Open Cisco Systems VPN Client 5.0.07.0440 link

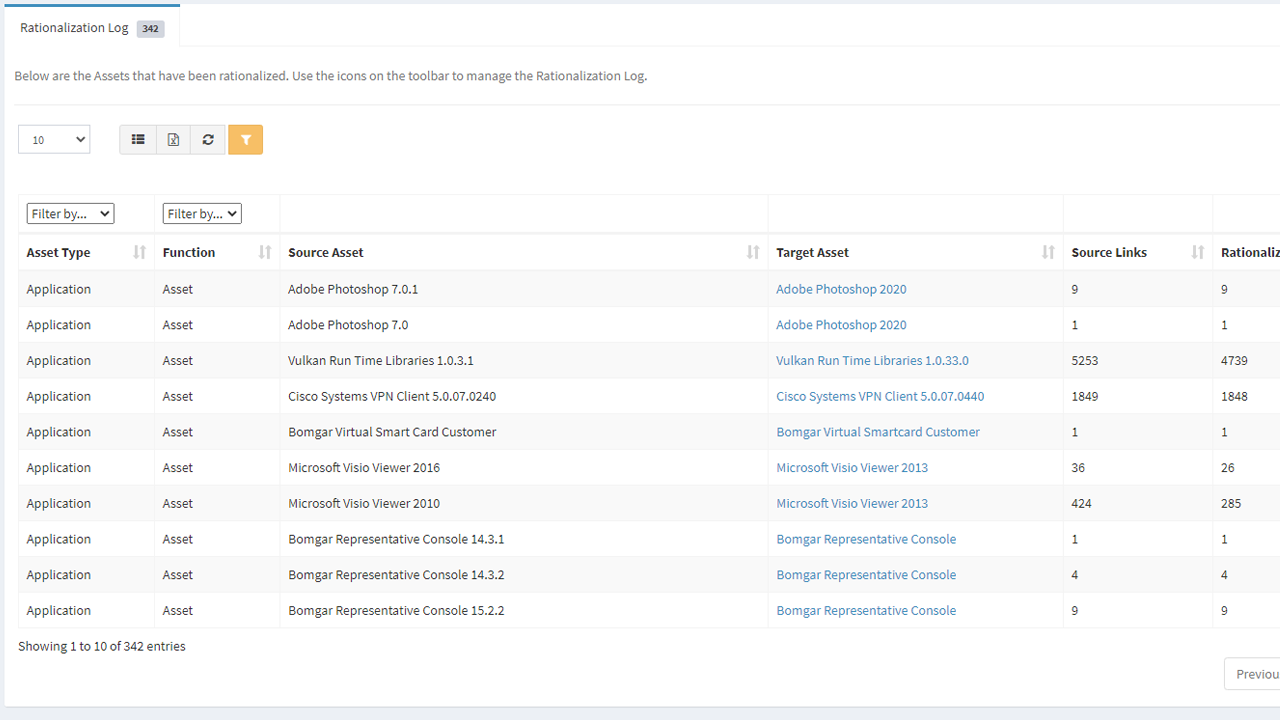pyautogui.click(x=880, y=397)
